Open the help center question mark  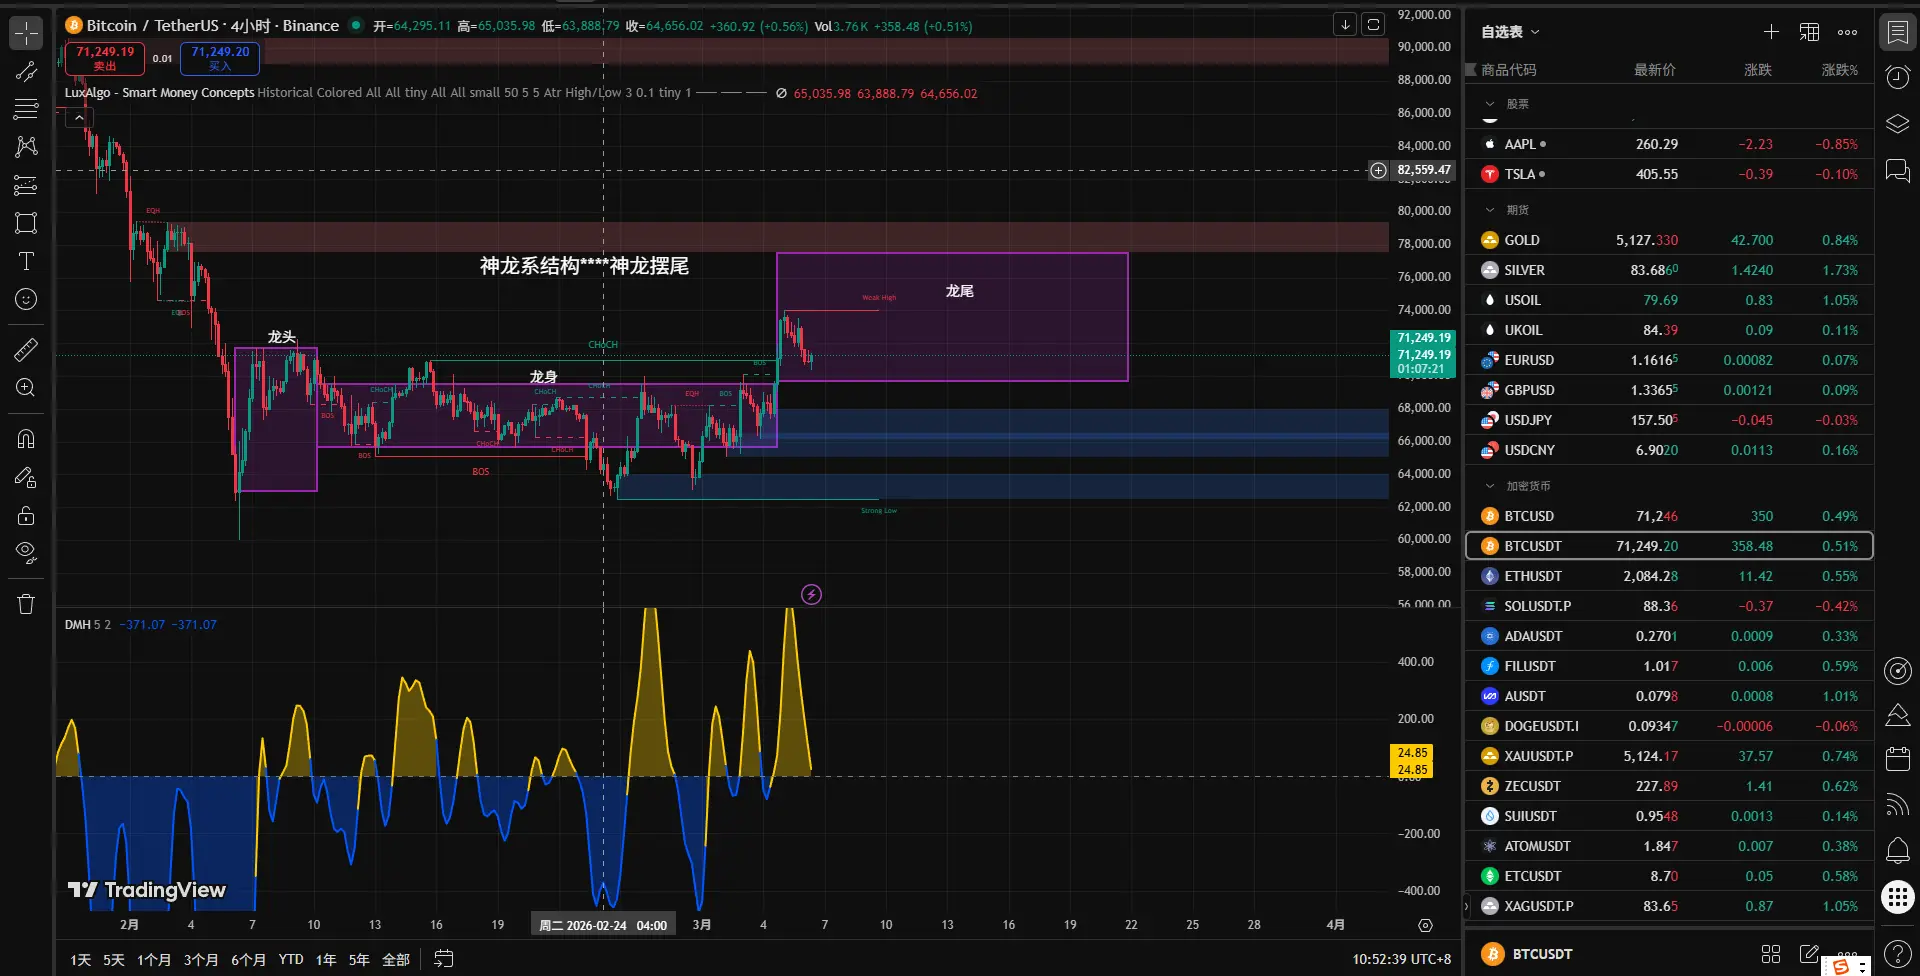pyautogui.click(x=1897, y=954)
